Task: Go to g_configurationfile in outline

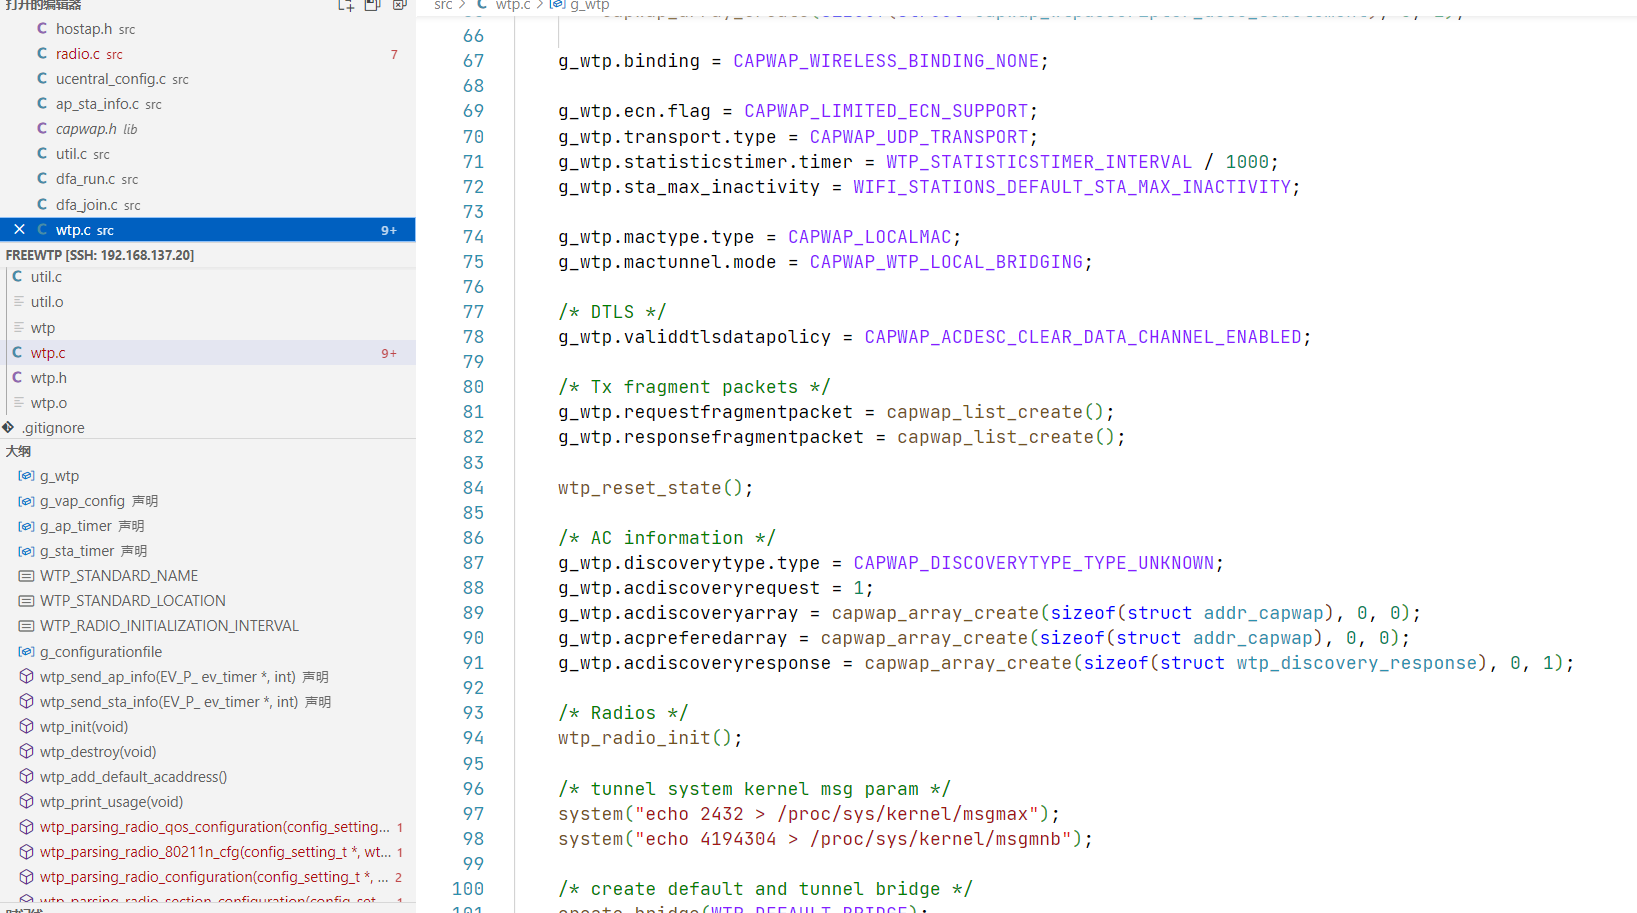Action: coord(208,652)
